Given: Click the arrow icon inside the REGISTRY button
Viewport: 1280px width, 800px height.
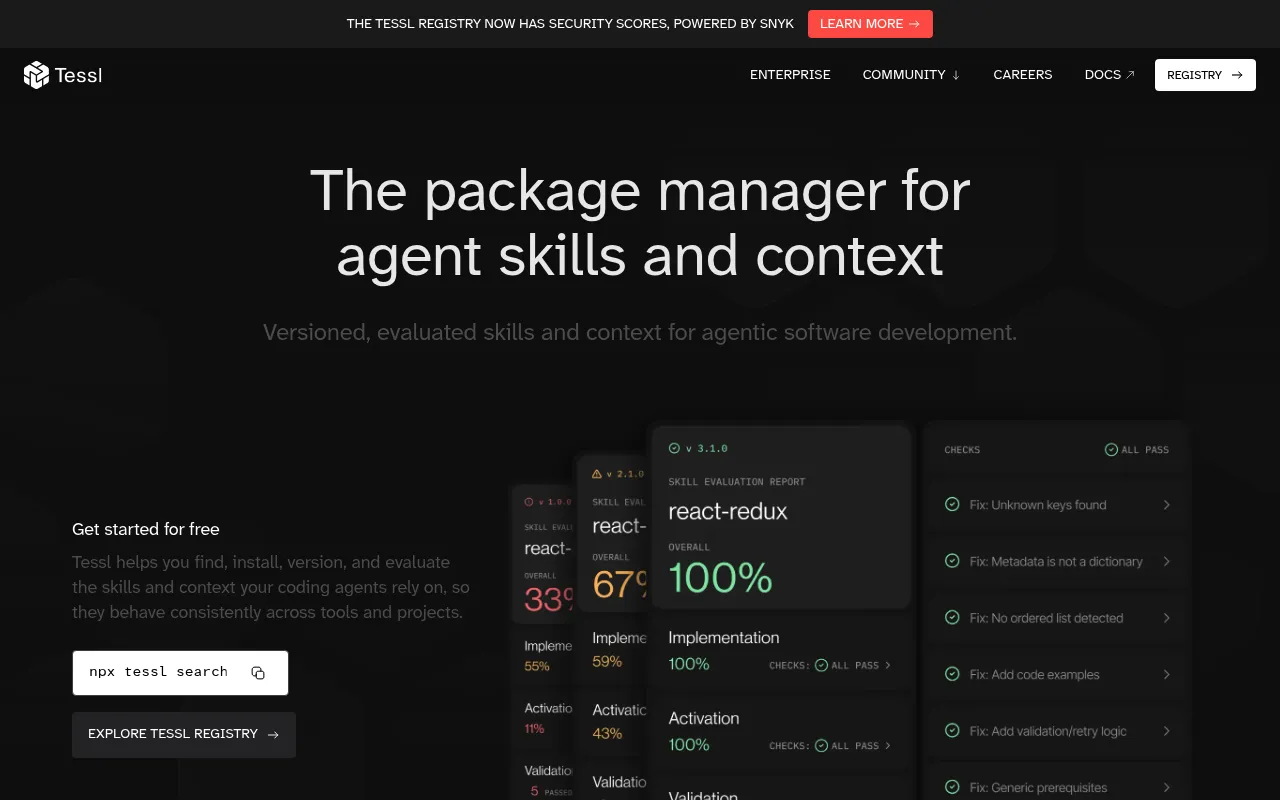Looking at the screenshot, I should 1237,75.
